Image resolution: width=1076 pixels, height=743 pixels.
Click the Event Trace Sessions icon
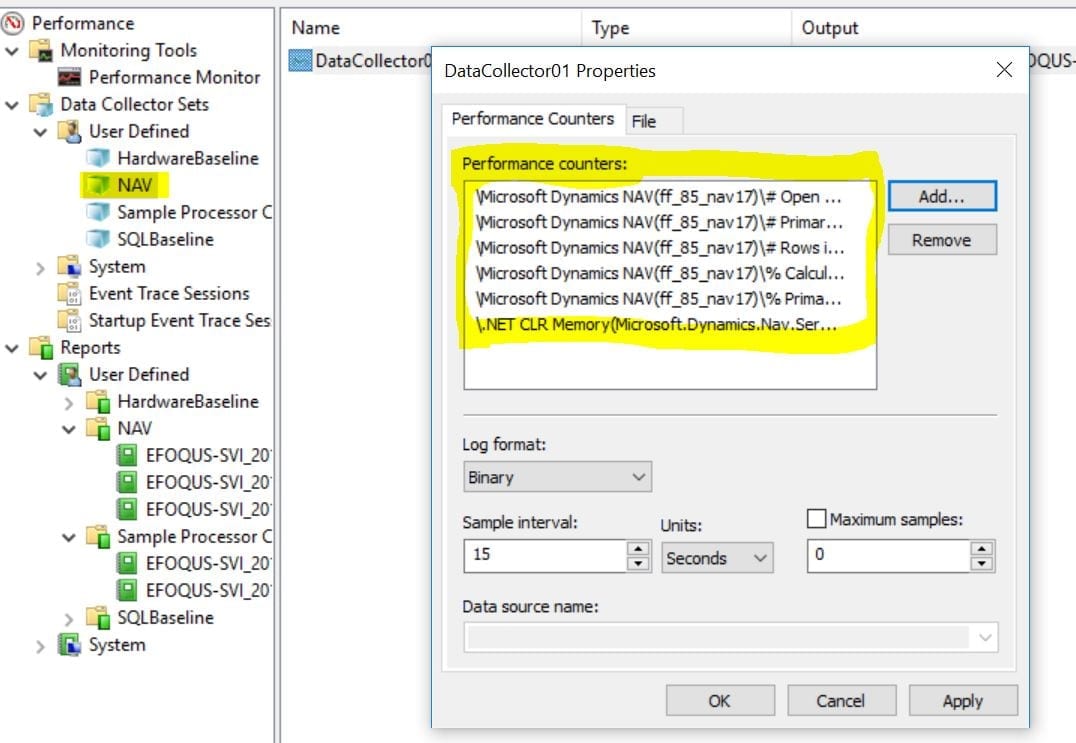(69, 294)
